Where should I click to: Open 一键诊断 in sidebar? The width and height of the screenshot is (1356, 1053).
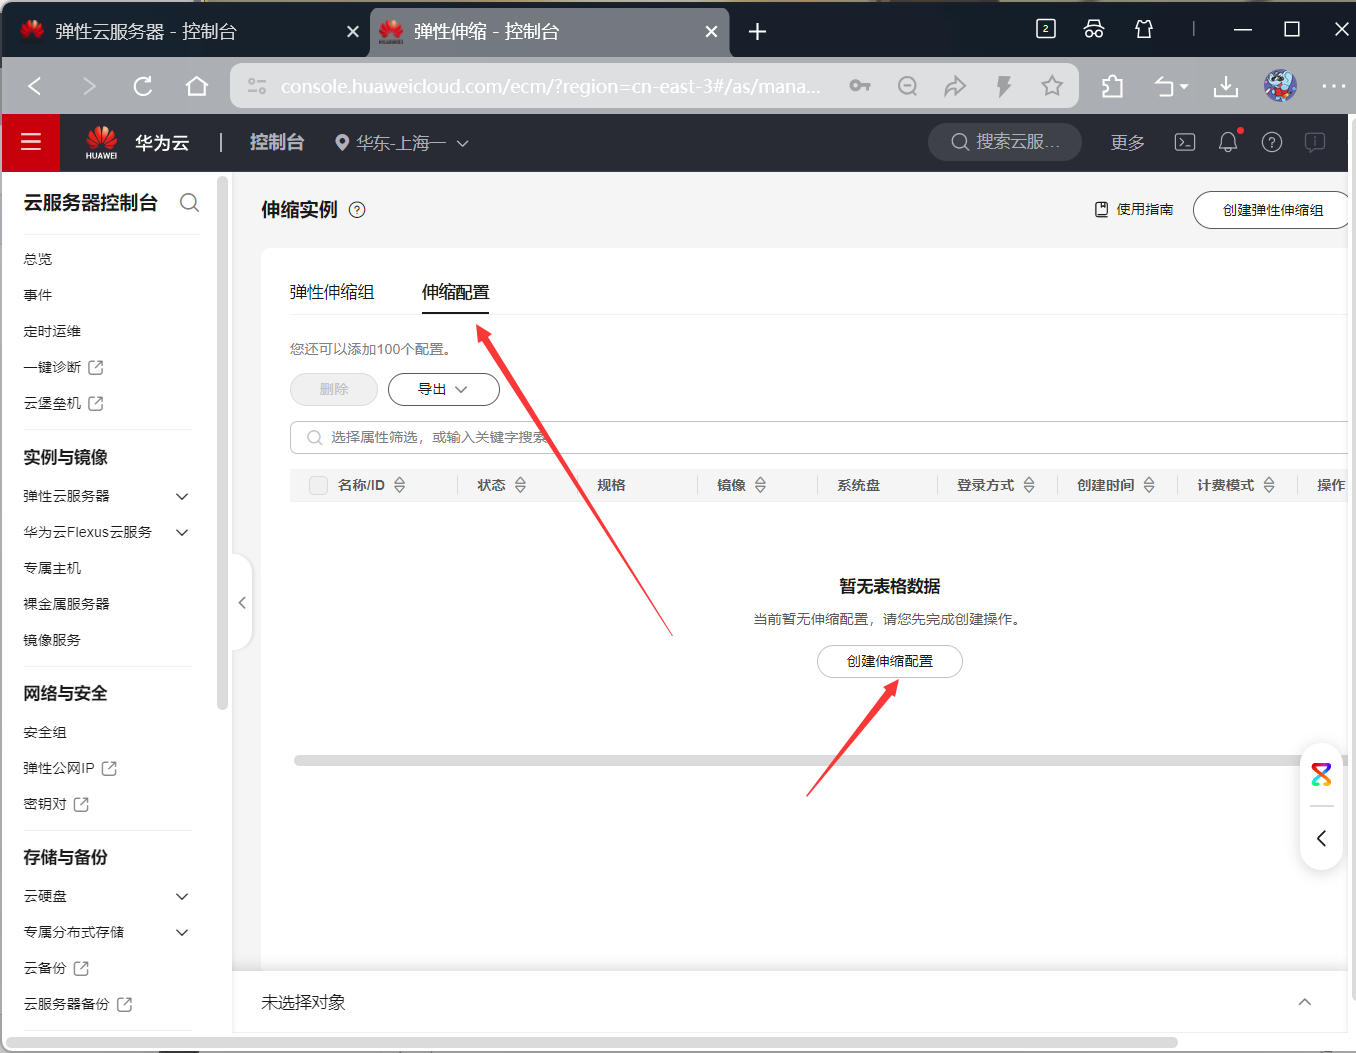(64, 367)
